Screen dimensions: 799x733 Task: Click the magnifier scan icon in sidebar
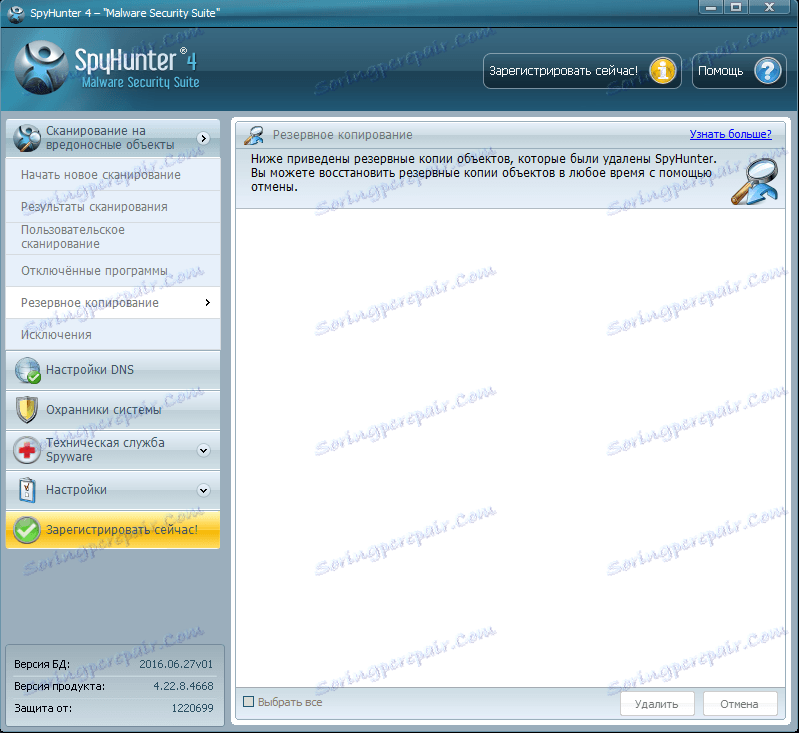(27, 138)
